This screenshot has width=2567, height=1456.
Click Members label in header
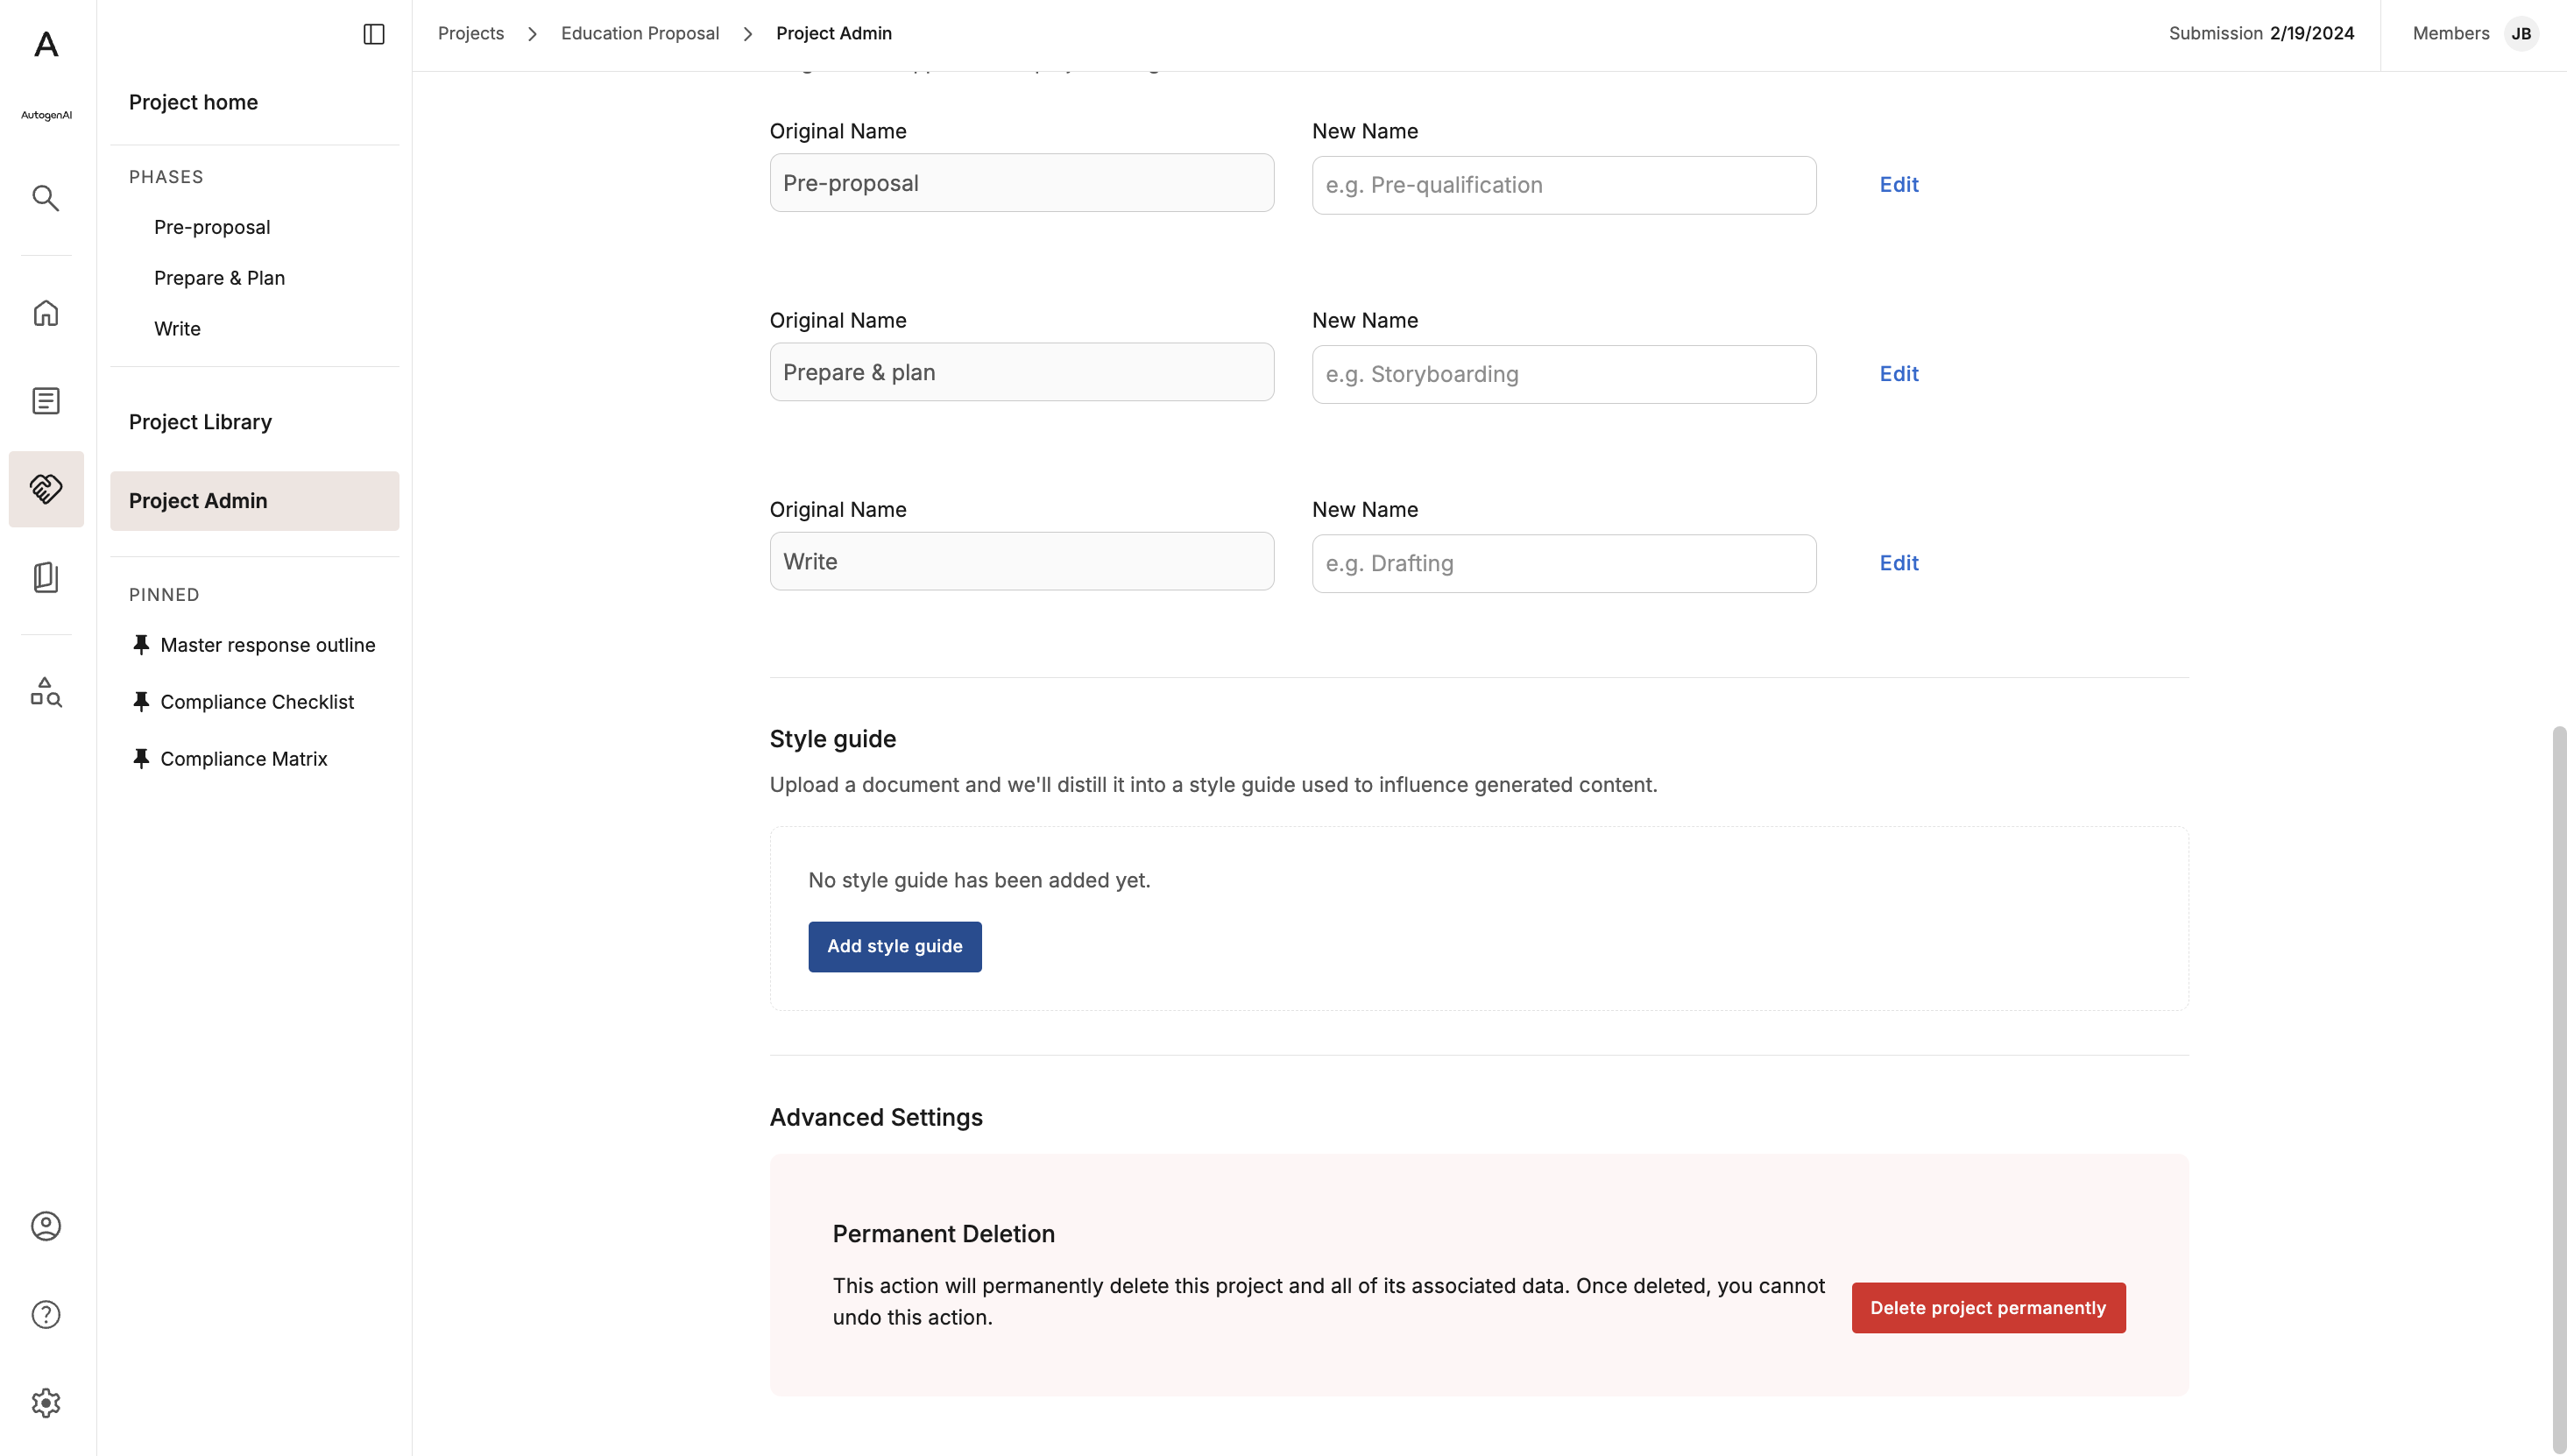2451,33
